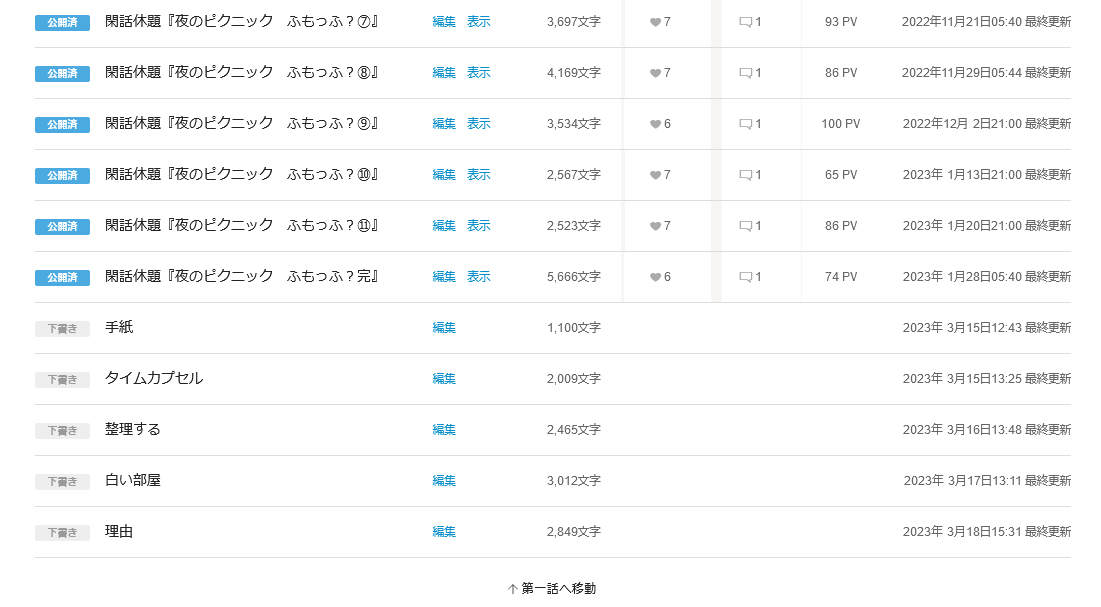Open 編集 link for 手紙 draft
This screenshot has height=607, width=1101.
click(444, 327)
